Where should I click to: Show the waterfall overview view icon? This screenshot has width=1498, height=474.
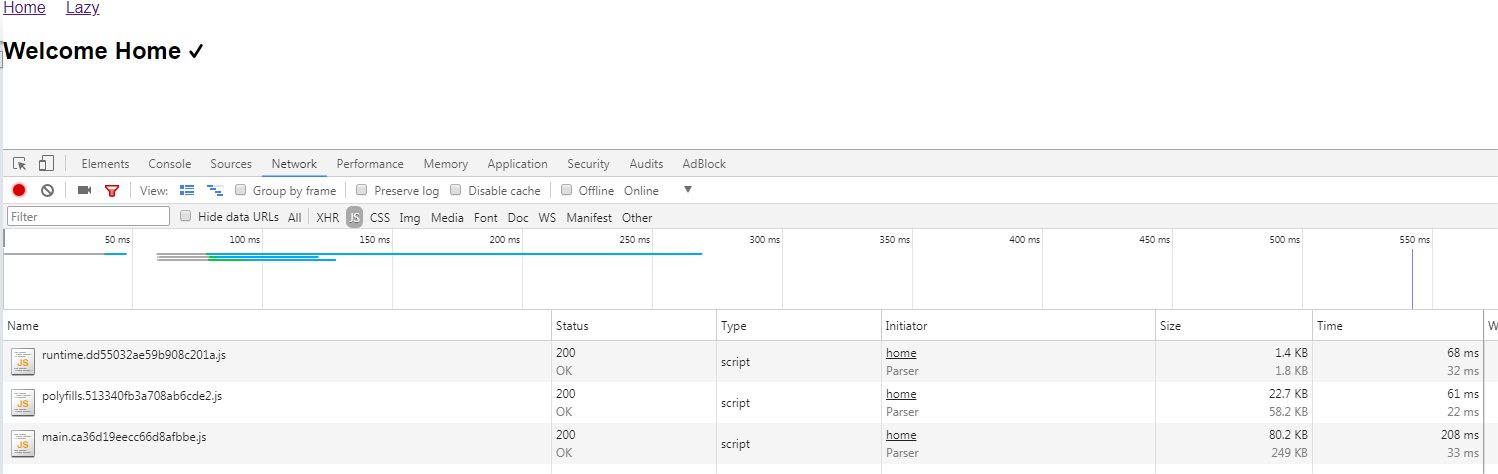pyautogui.click(x=215, y=191)
